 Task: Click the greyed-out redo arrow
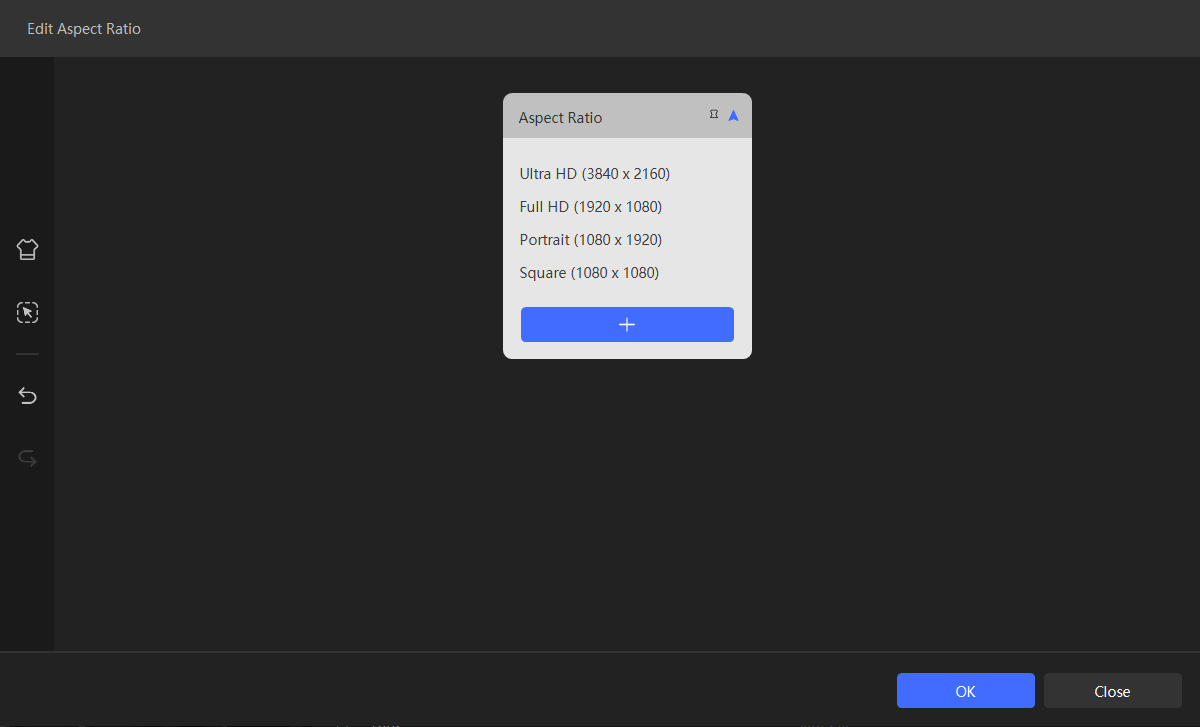[27, 459]
